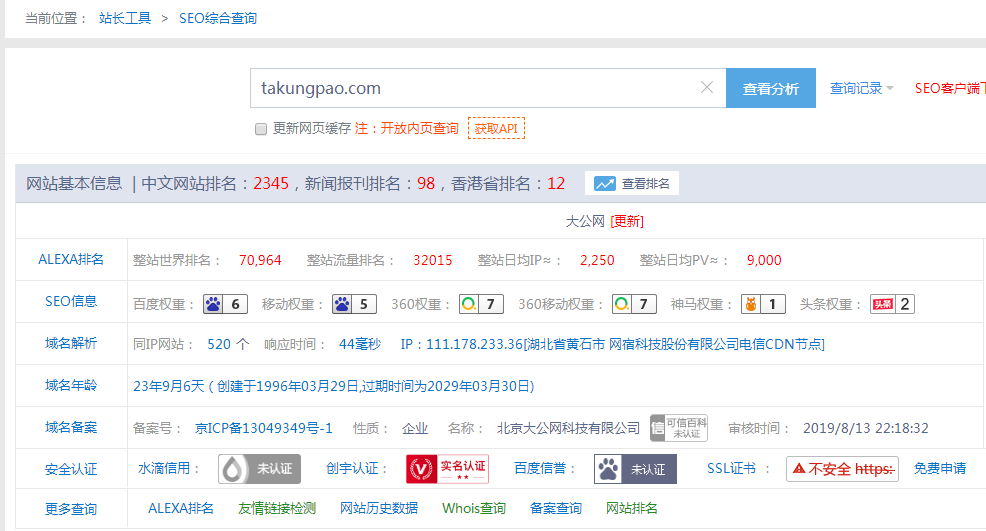Screen dimensions: 986x531
Task: Click the 开放内页查询 note link
Action: (419, 128)
